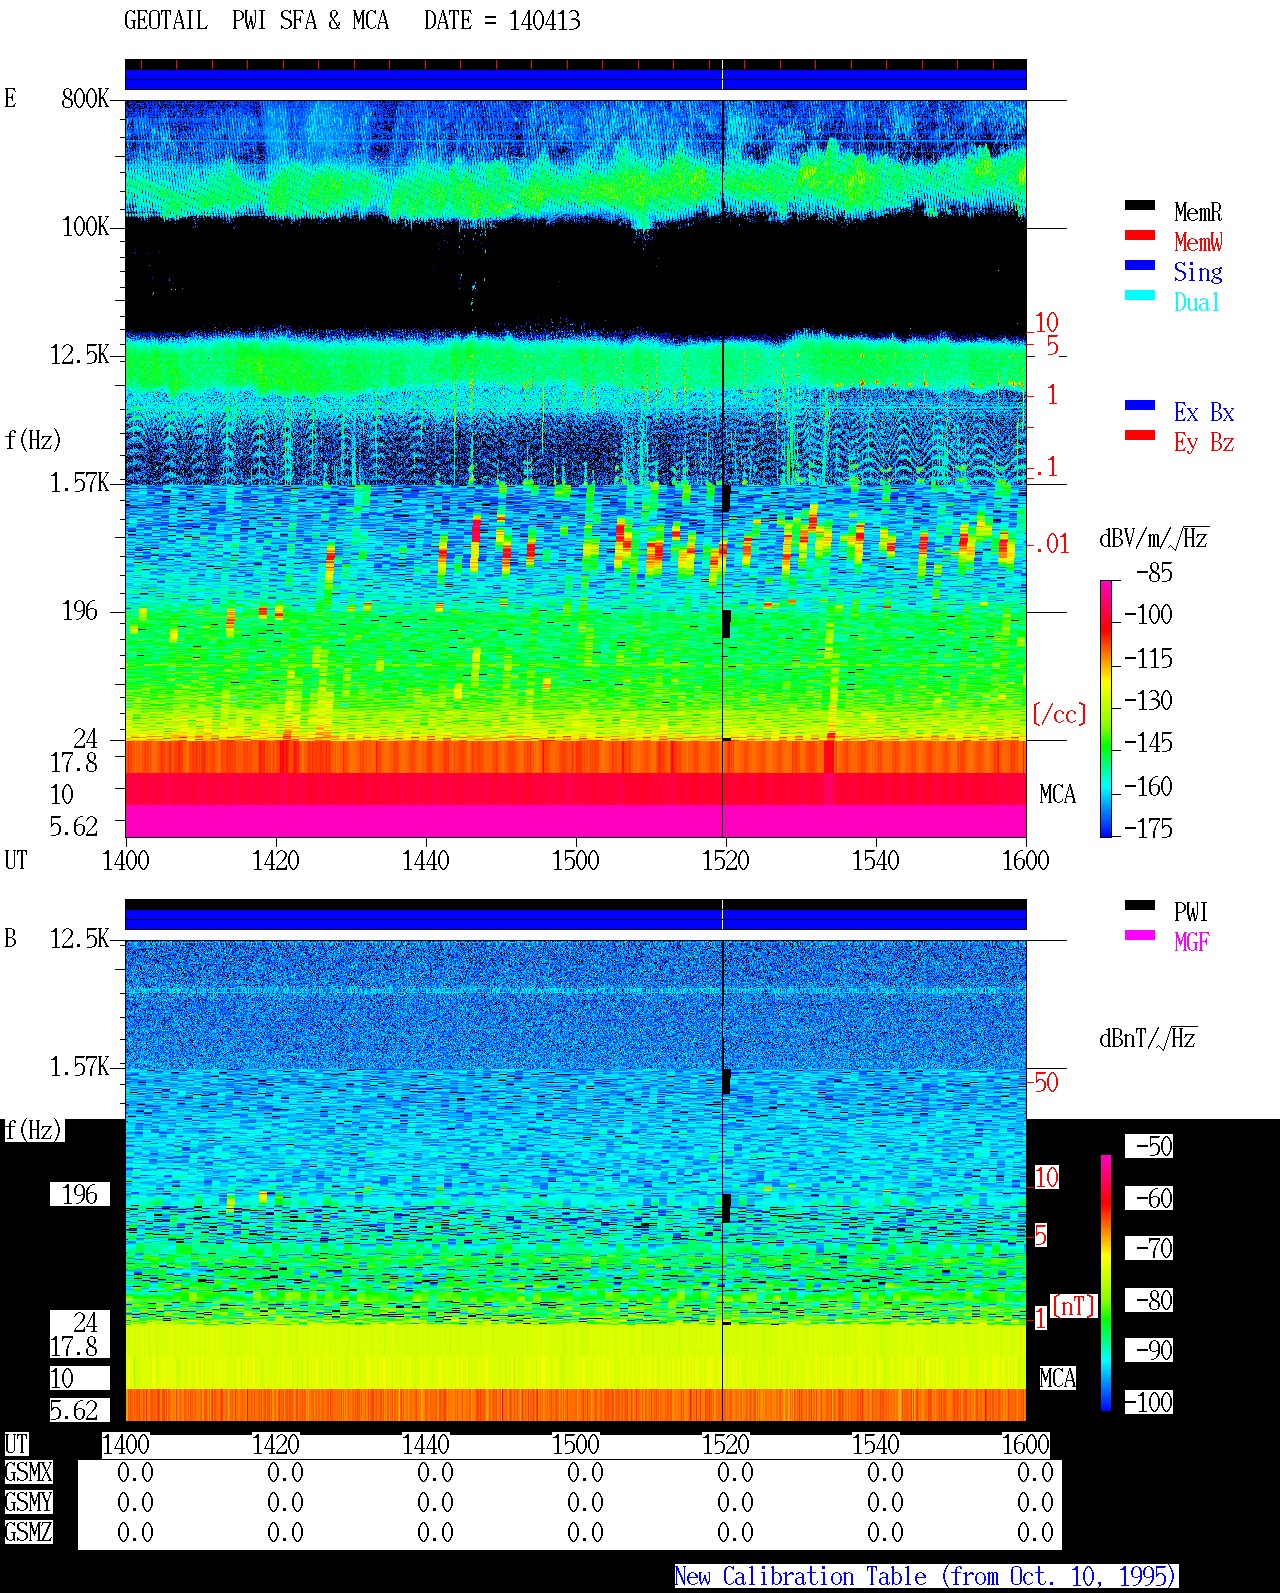Click the blue Ex Bx legend swatch
The image size is (1280, 1593).
click(1140, 405)
